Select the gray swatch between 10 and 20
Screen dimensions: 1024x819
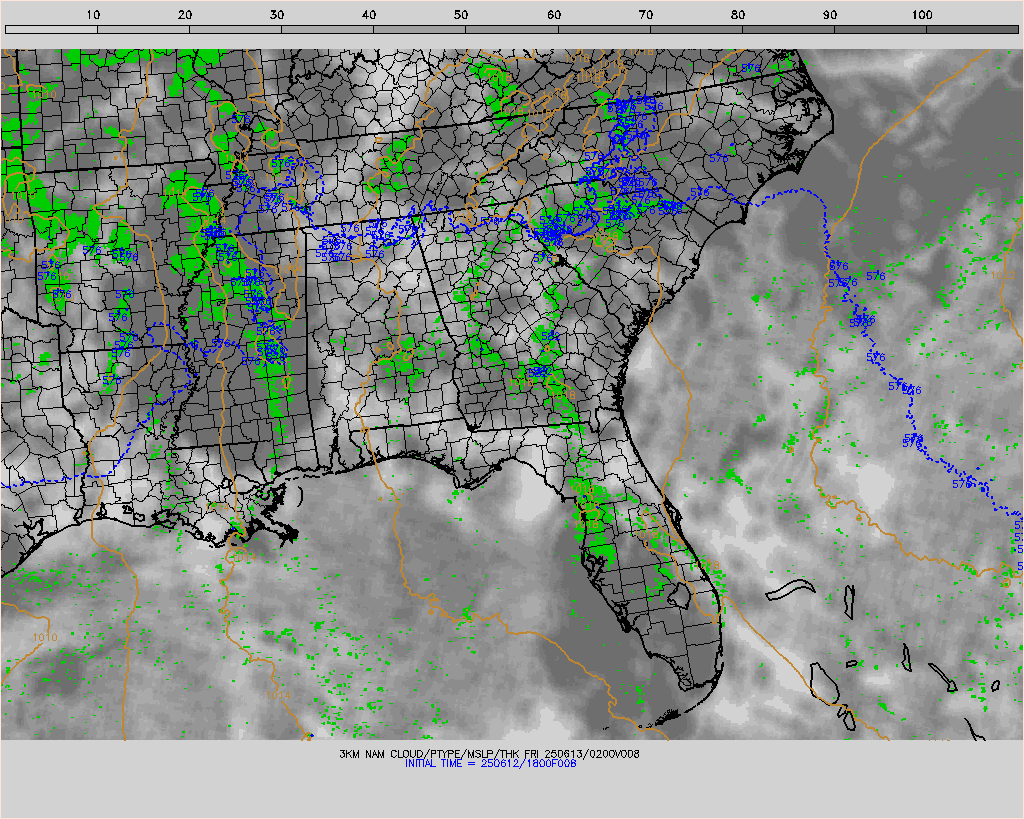(x=143, y=29)
